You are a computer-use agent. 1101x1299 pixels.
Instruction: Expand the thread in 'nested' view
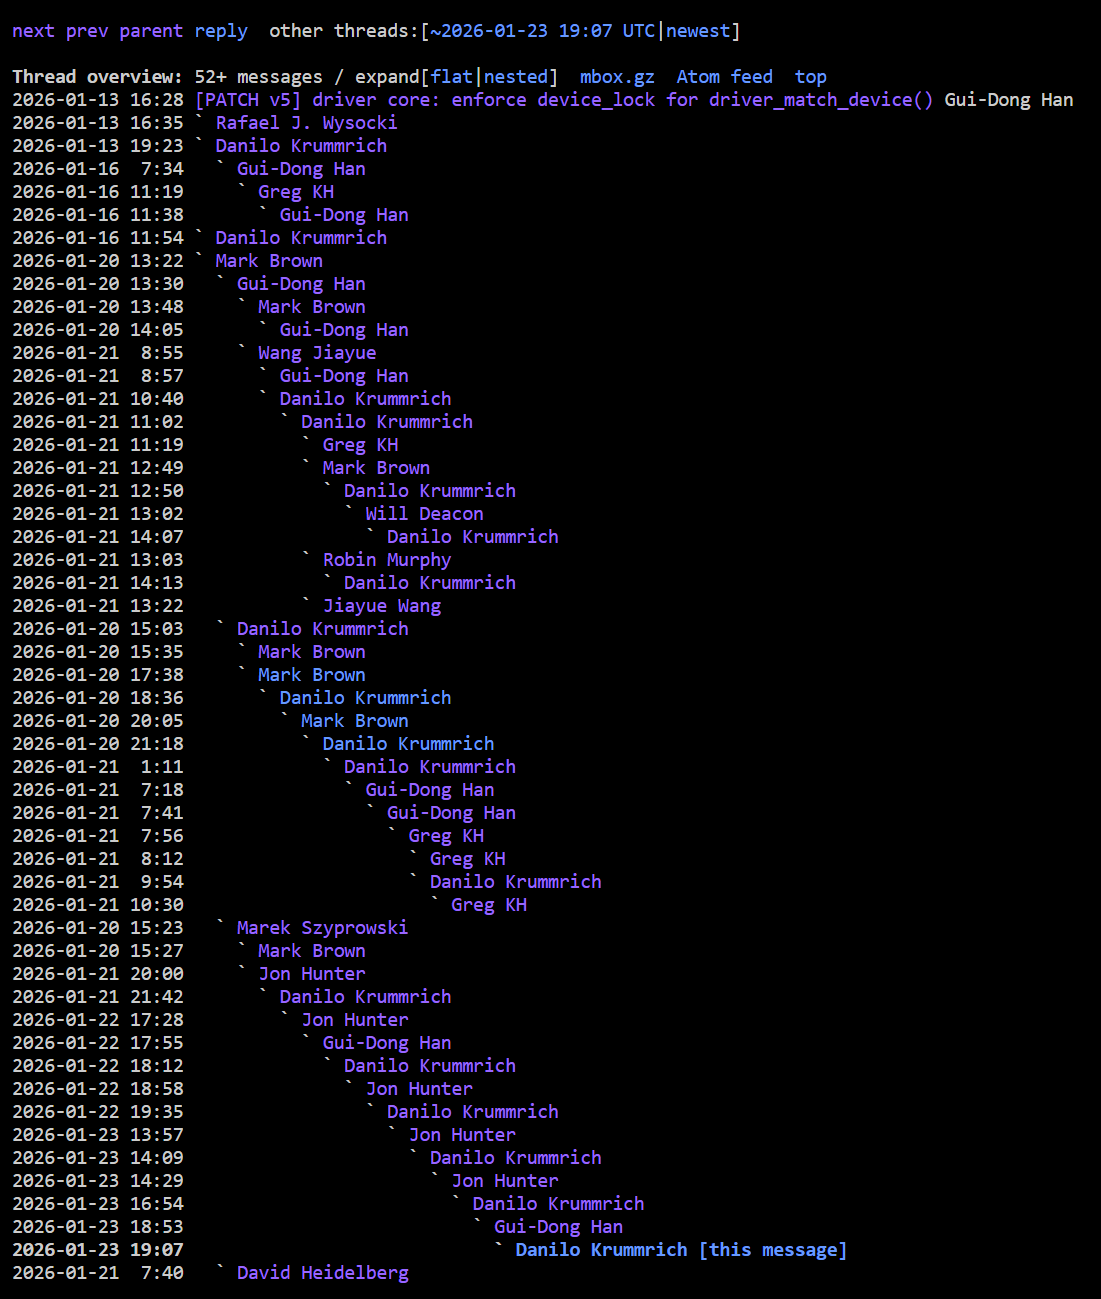[516, 77]
